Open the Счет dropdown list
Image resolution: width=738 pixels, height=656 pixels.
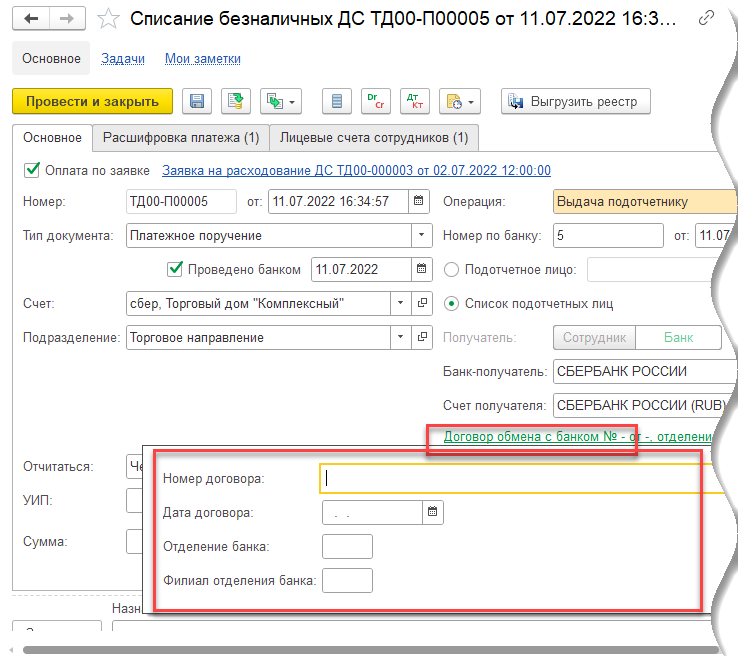click(401, 303)
